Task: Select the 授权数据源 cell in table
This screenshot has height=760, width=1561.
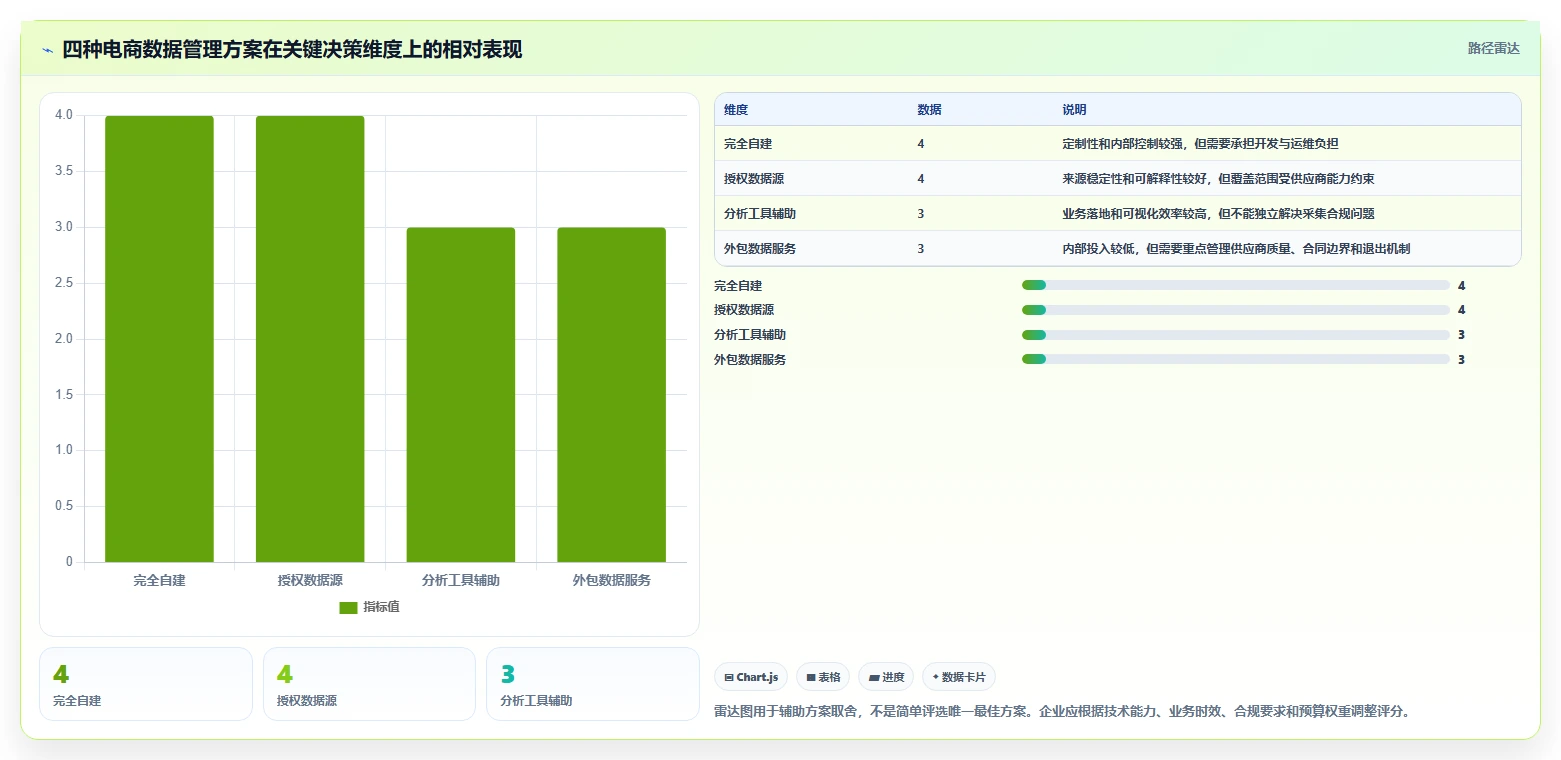Action: 754,179
